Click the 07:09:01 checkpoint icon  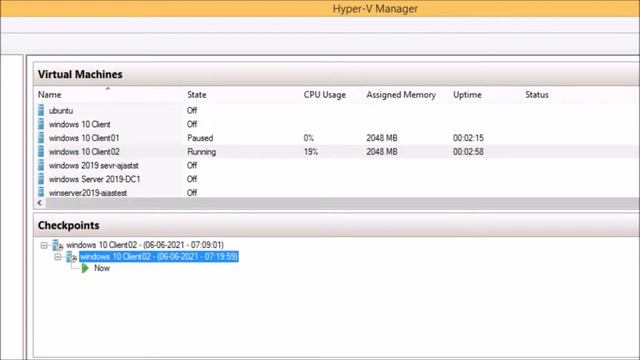pyautogui.click(x=58, y=245)
